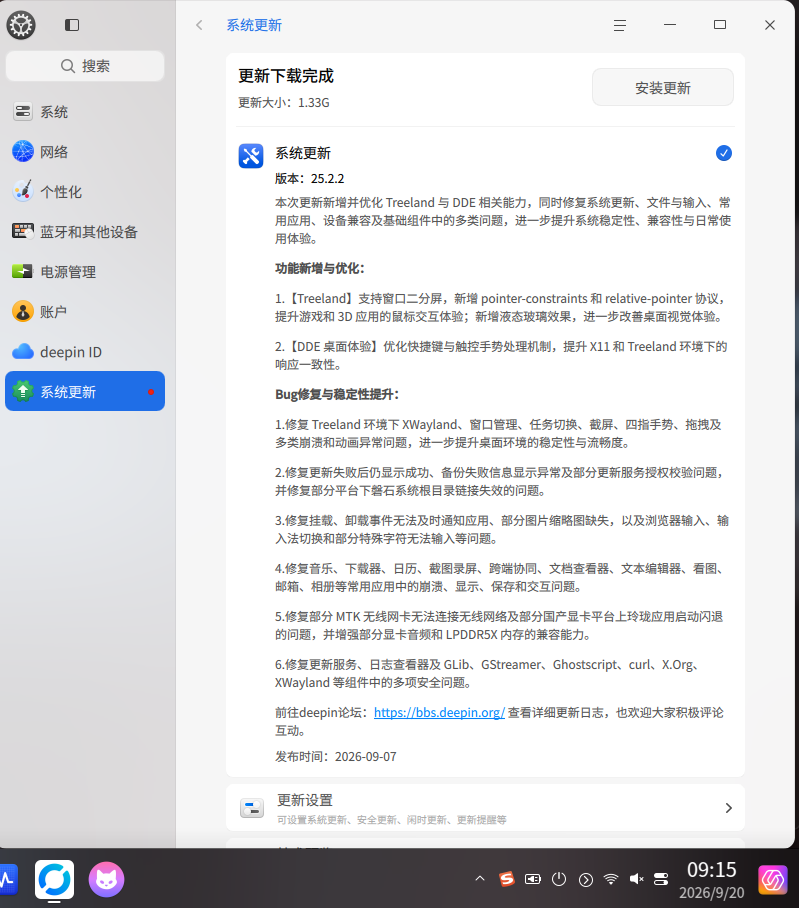Click the 功能新增与优化 heading
799x908 pixels.
click(320, 268)
